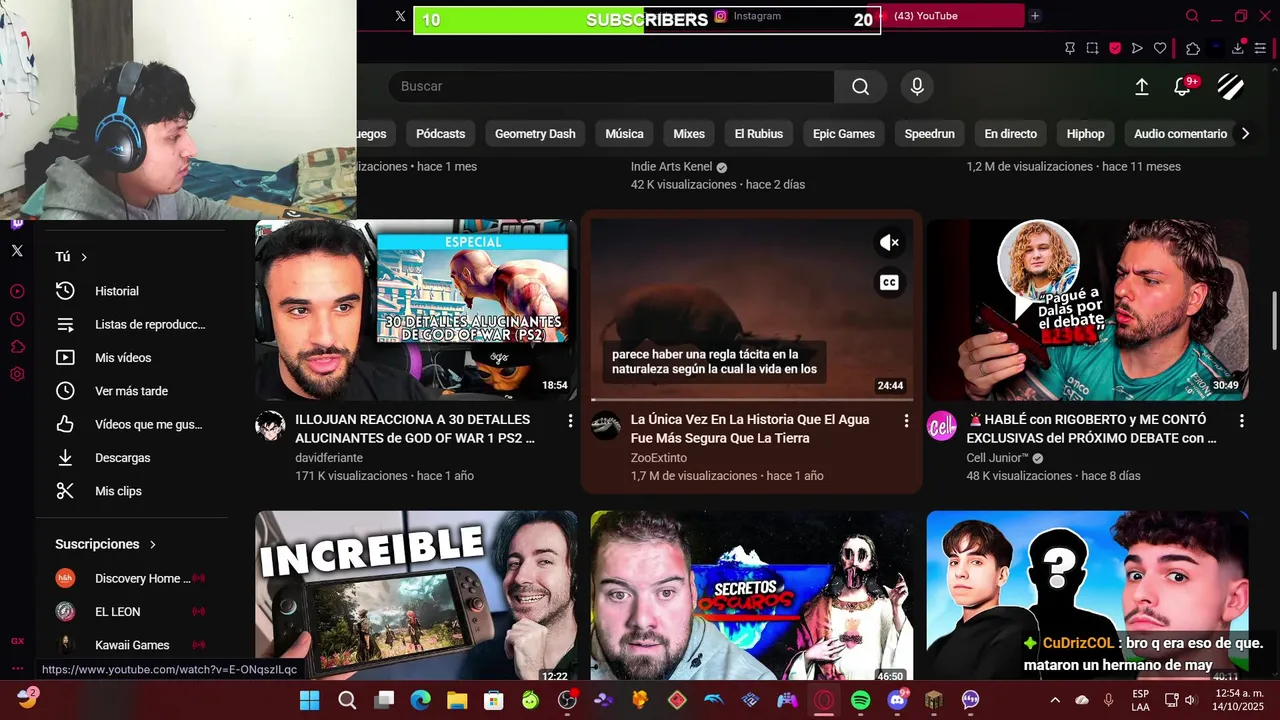Open davidferiante channel avatar

[x=270, y=426]
